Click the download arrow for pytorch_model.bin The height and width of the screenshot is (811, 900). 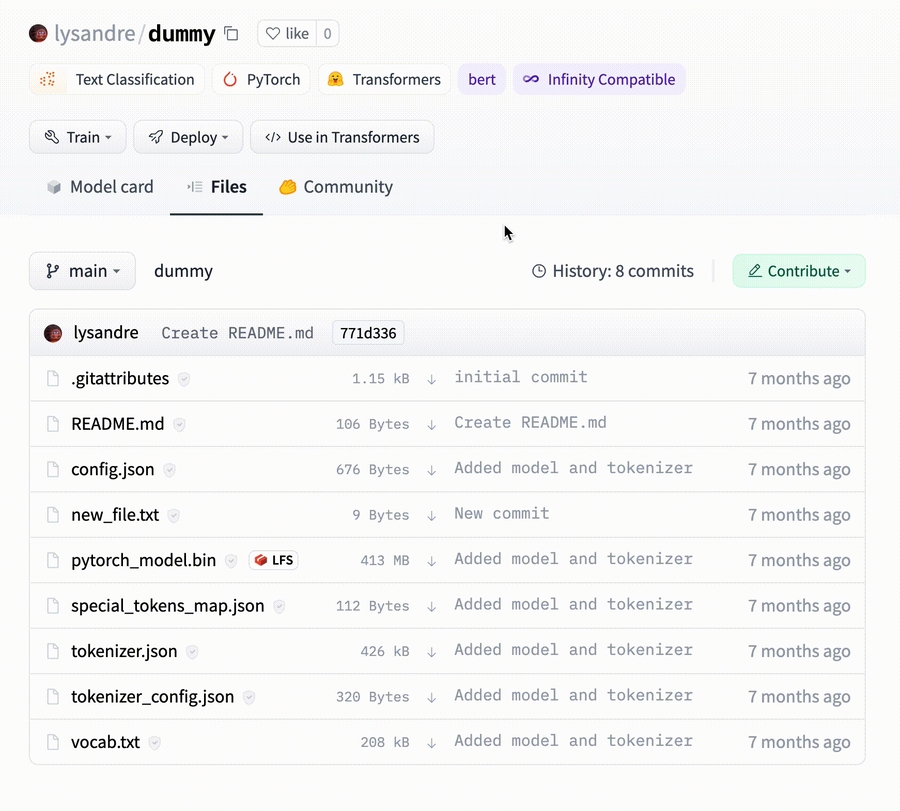[432, 561]
